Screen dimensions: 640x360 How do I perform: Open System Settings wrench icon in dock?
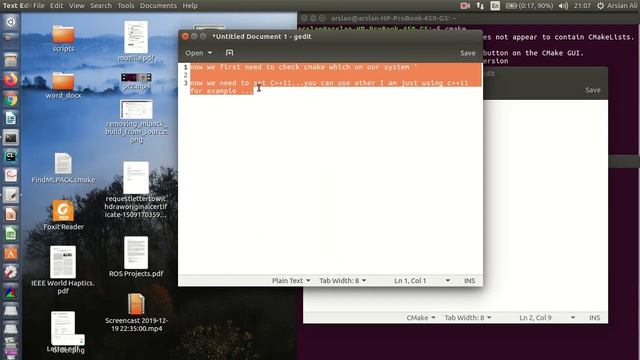[11, 272]
